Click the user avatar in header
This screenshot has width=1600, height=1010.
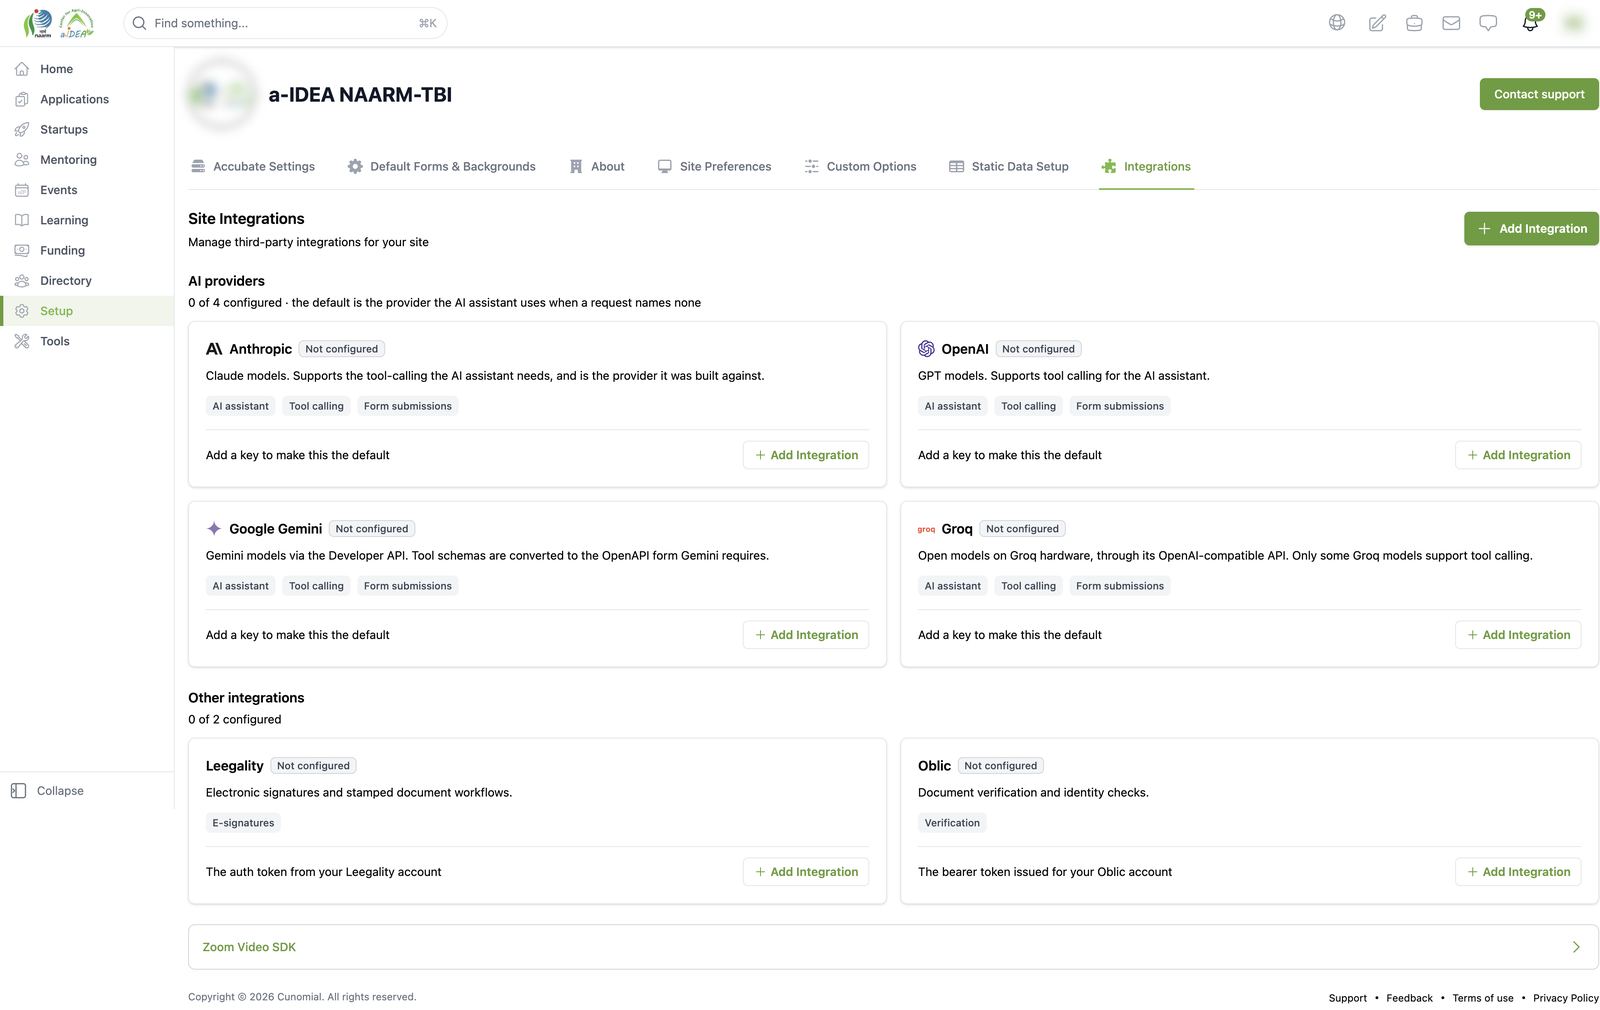pos(1574,23)
